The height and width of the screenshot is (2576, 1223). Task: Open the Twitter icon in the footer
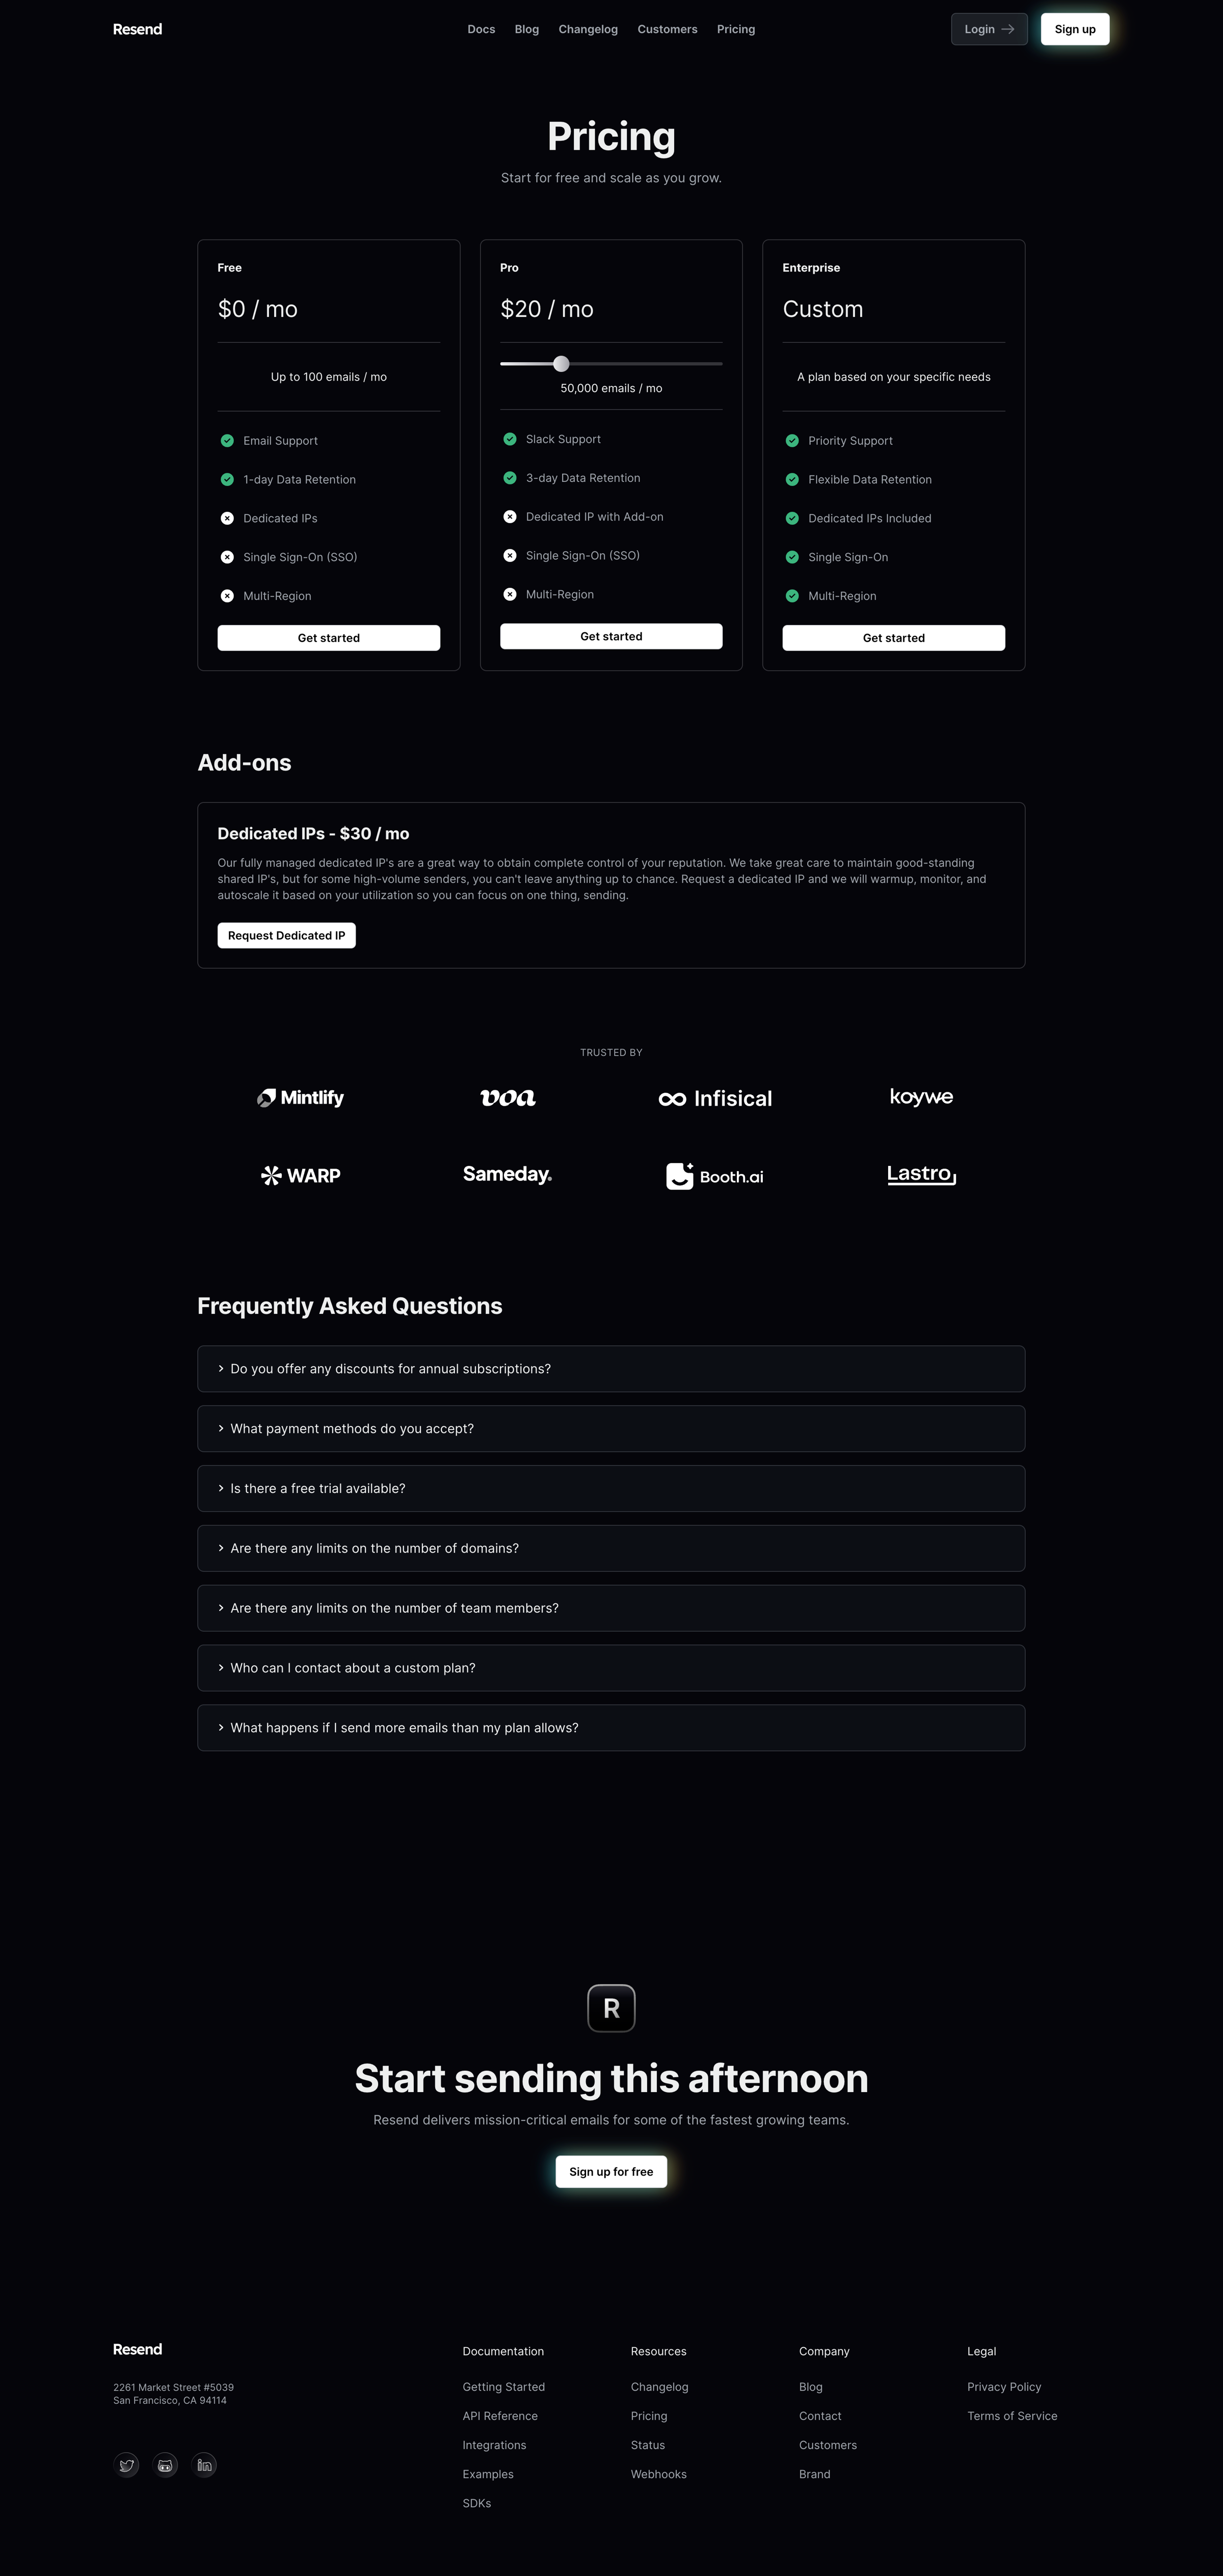click(x=127, y=2465)
